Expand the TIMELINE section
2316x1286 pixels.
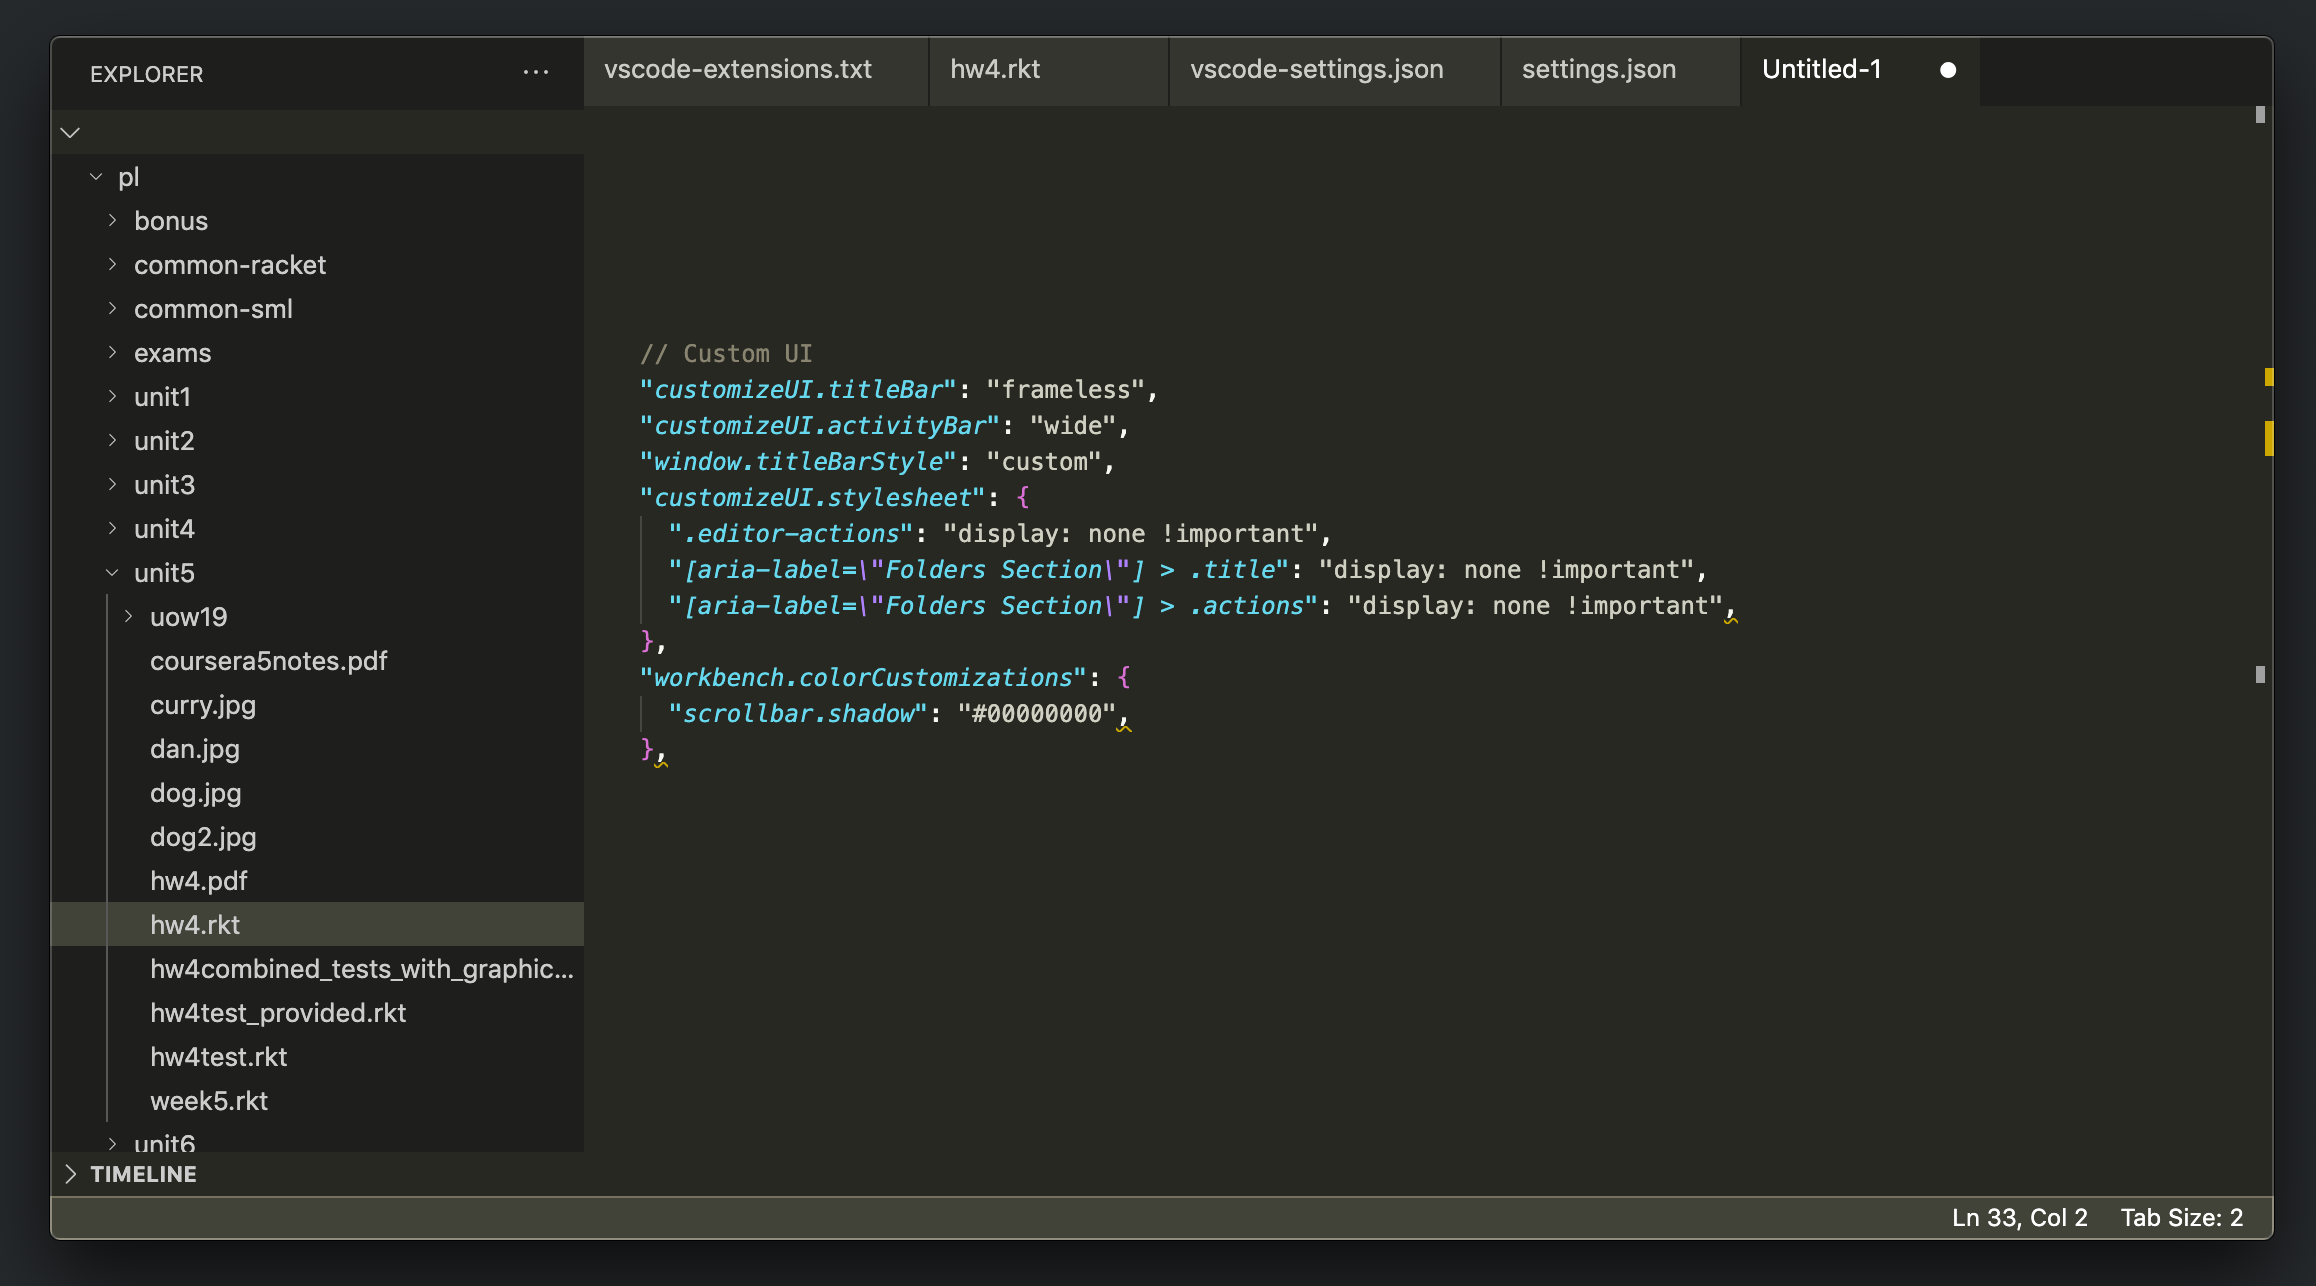(x=71, y=1174)
